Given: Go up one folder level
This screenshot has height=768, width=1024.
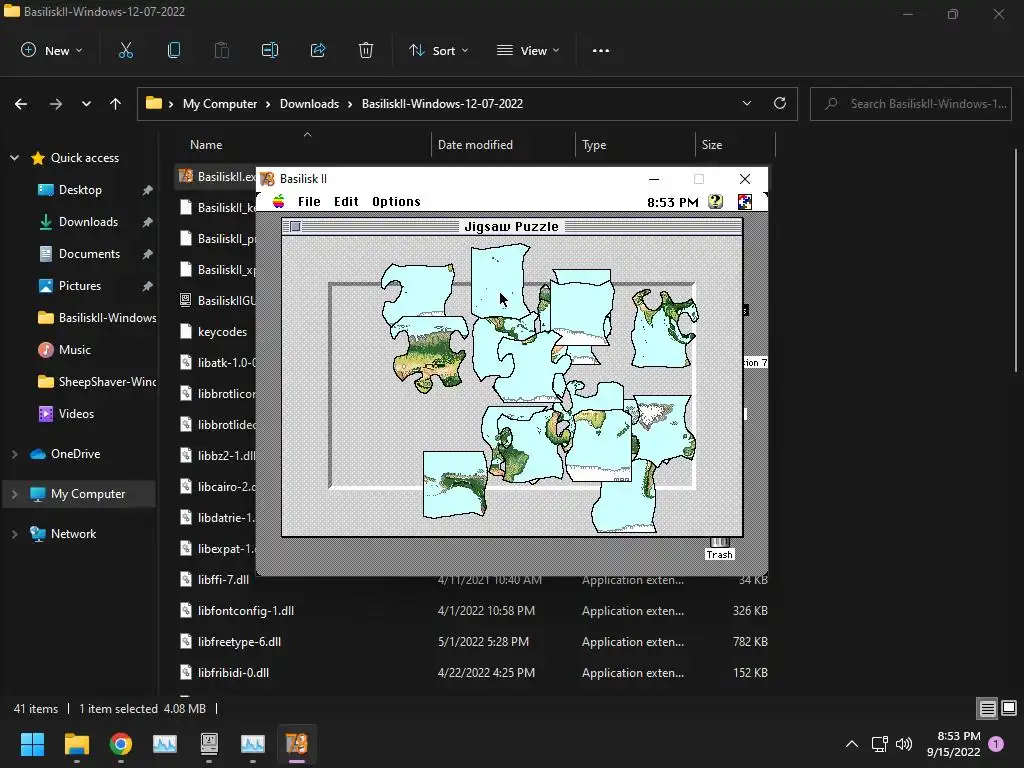Looking at the screenshot, I should pyautogui.click(x=116, y=104).
